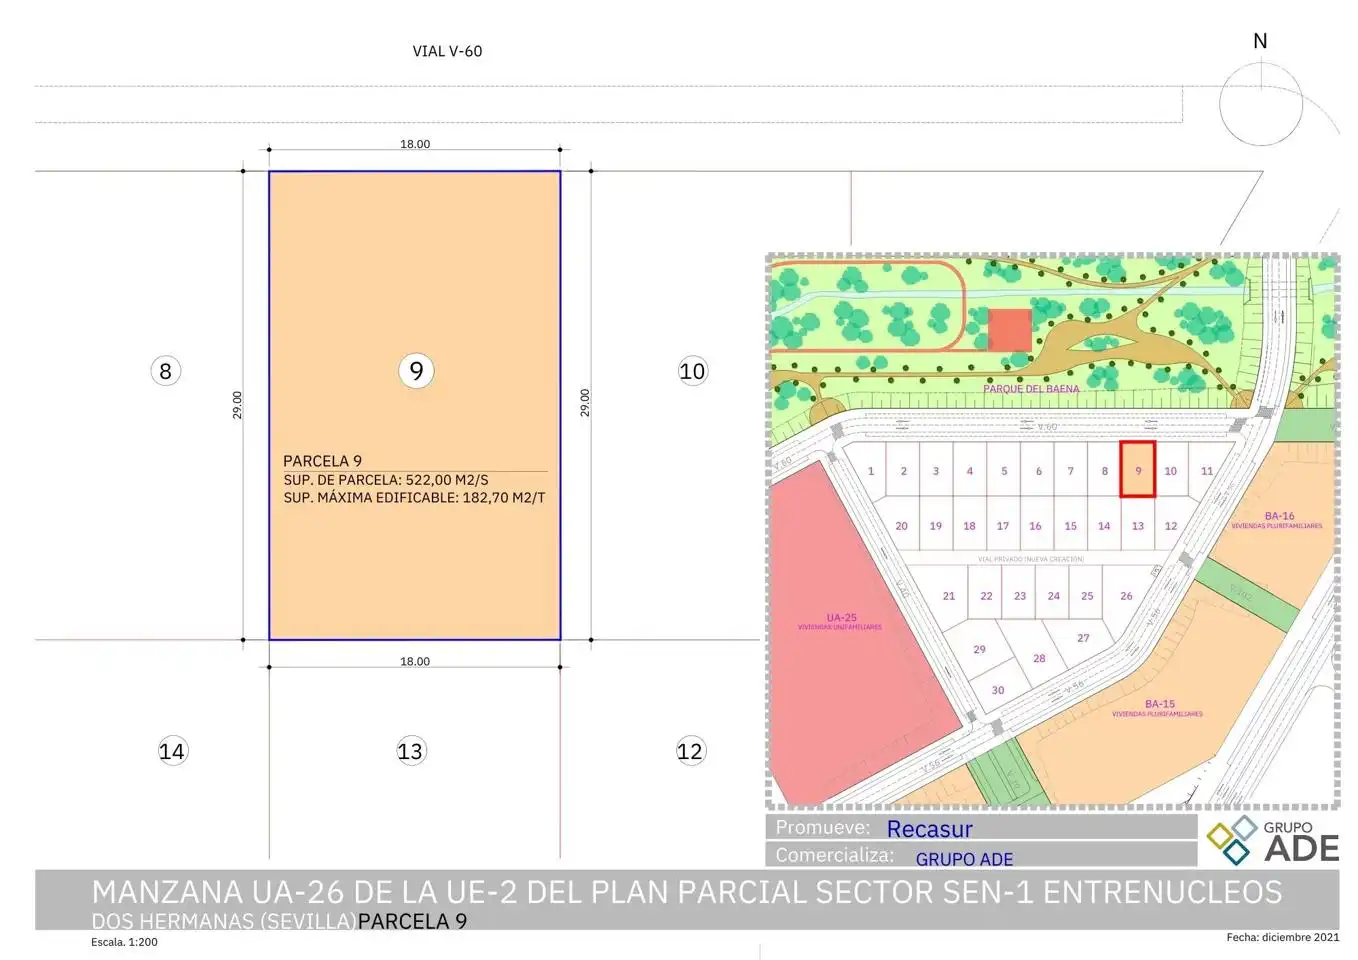Click the PARCELA 9 heading inside the orange parcel
This screenshot has width=1358, height=960.
click(322, 461)
